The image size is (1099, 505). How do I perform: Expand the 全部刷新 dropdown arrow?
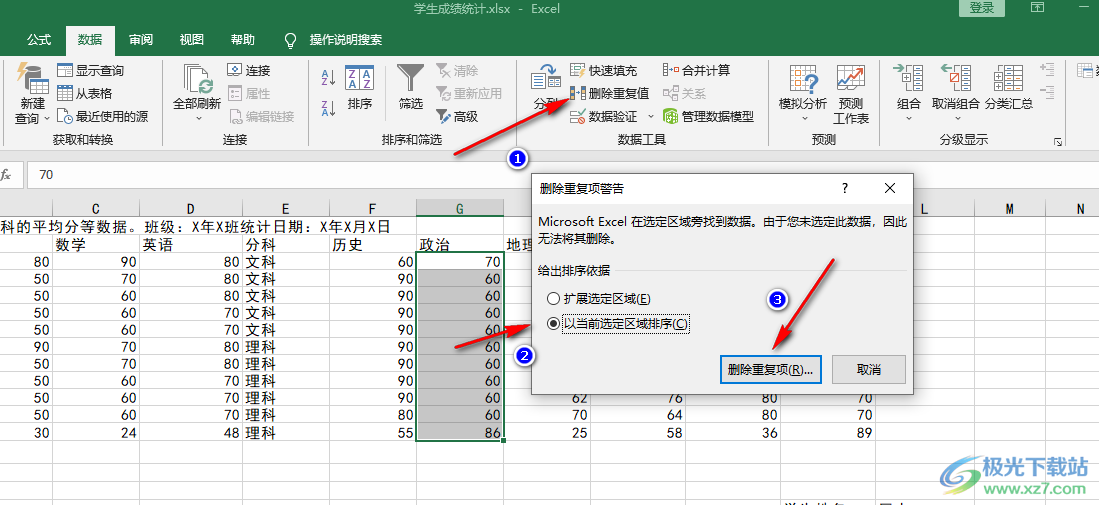(197, 118)
